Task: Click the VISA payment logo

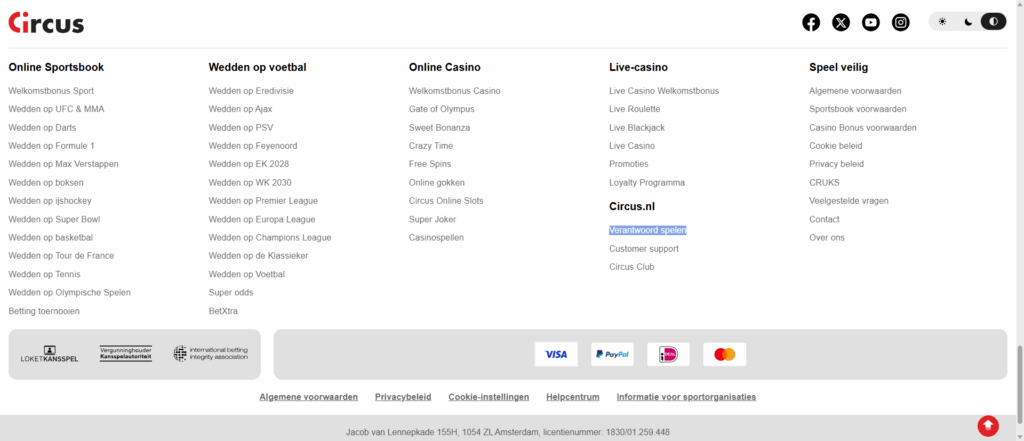Action: pyautogui.click(x=556, y=354)
